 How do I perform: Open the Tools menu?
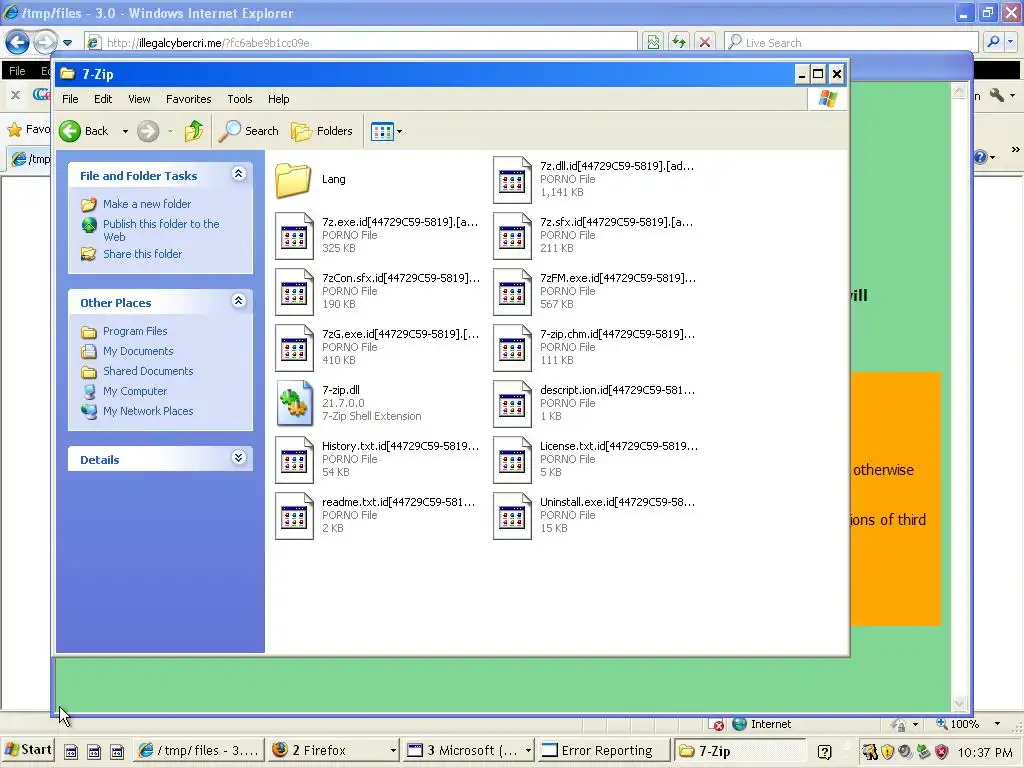240,99
